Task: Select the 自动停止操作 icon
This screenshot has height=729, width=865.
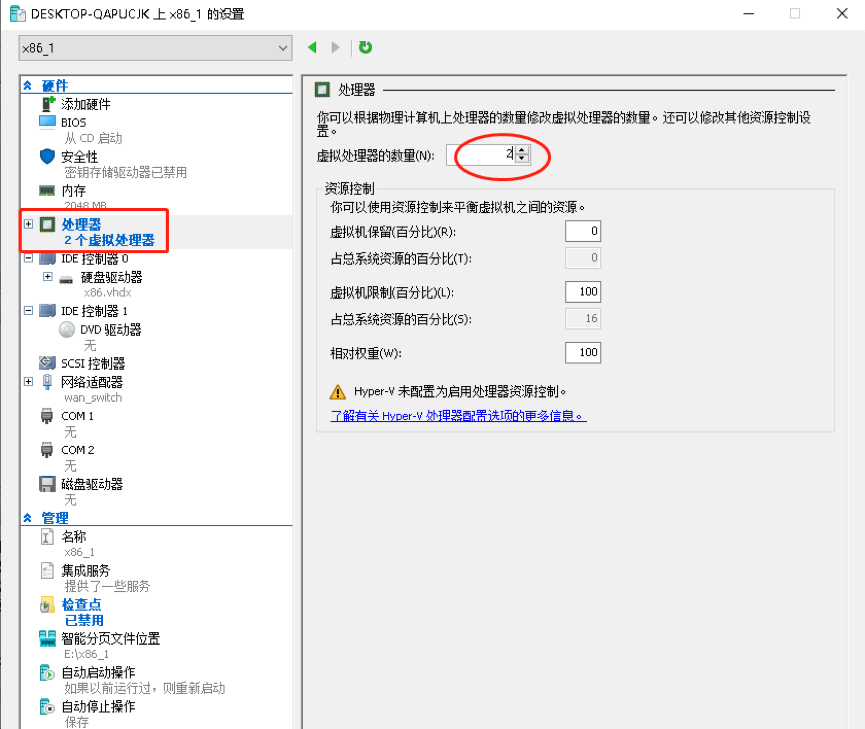Action: 47,707
